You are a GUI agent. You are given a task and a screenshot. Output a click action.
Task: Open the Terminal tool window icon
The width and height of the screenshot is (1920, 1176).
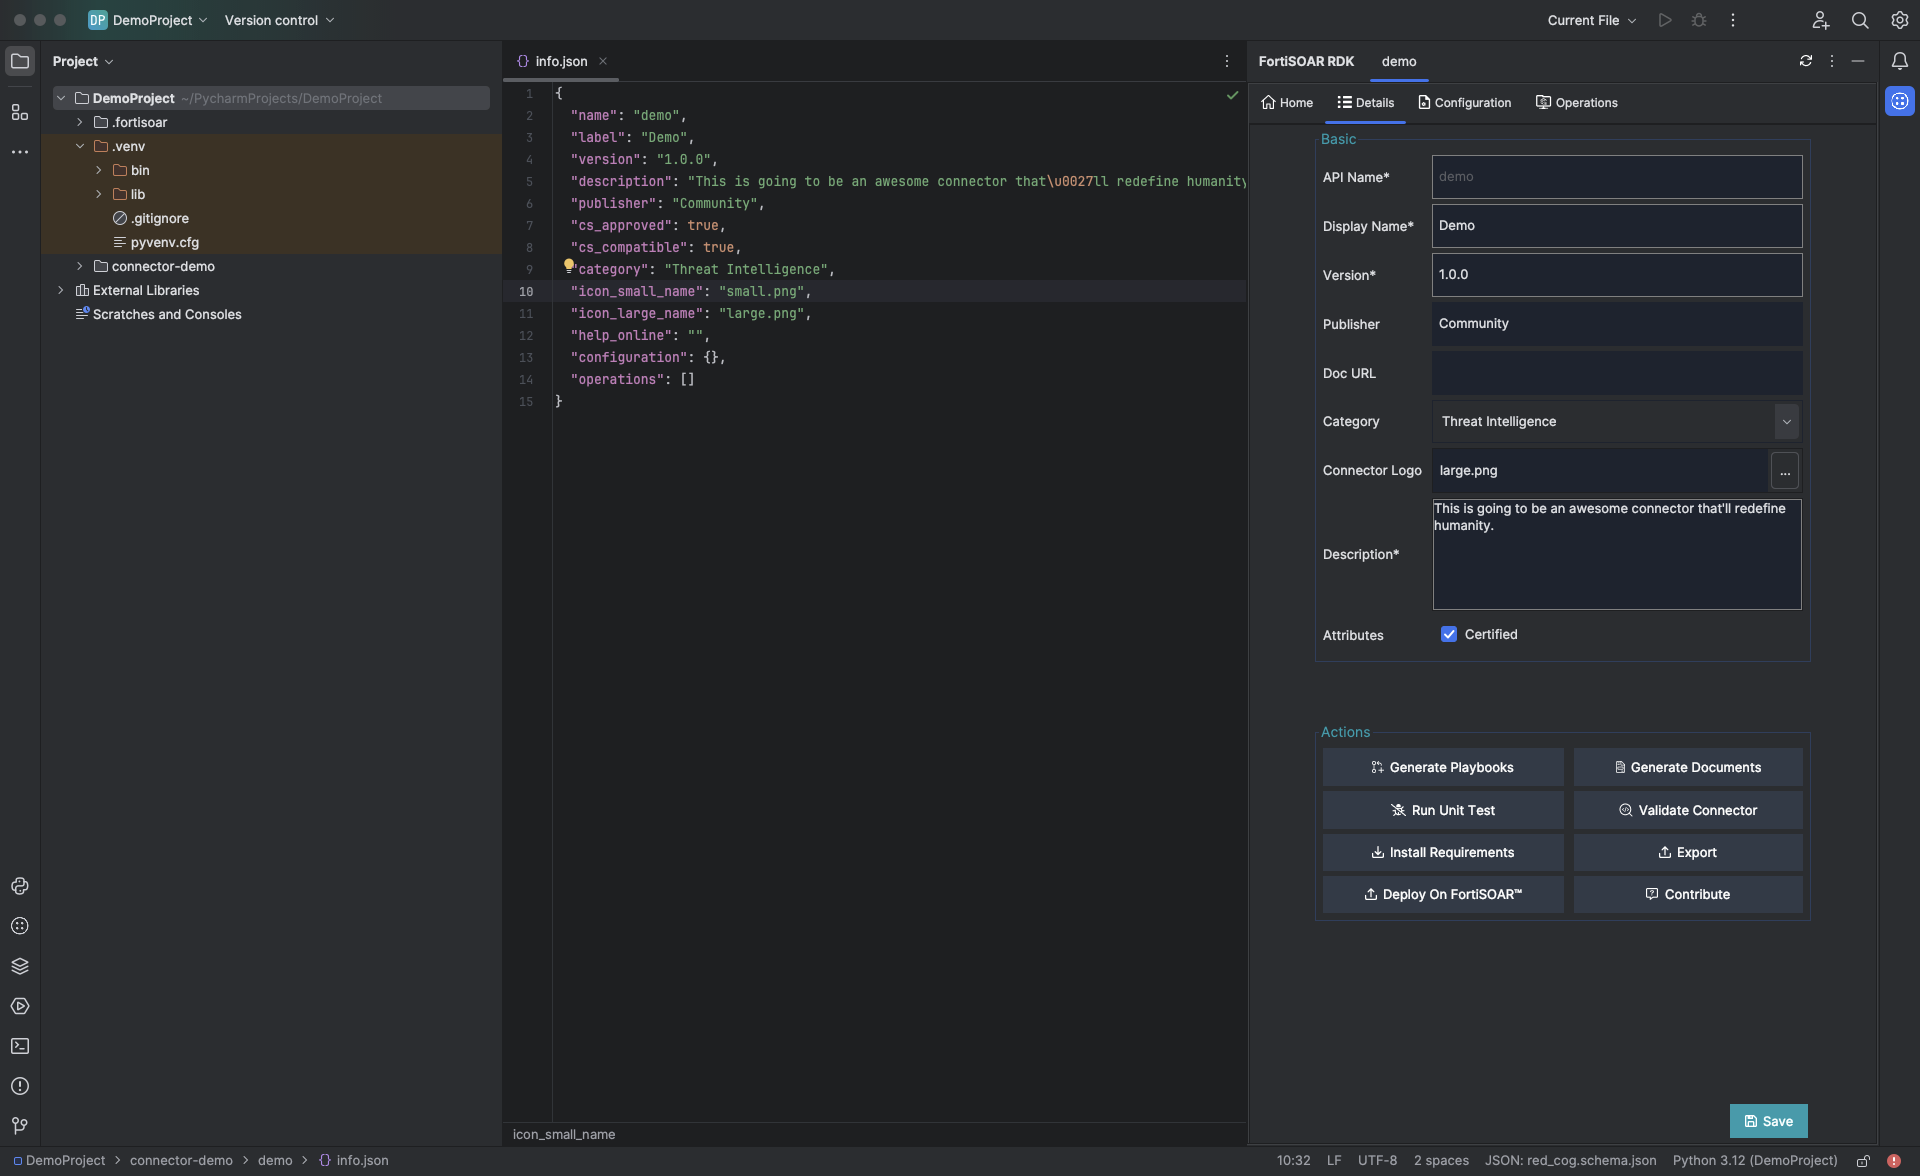[20, 1046]
